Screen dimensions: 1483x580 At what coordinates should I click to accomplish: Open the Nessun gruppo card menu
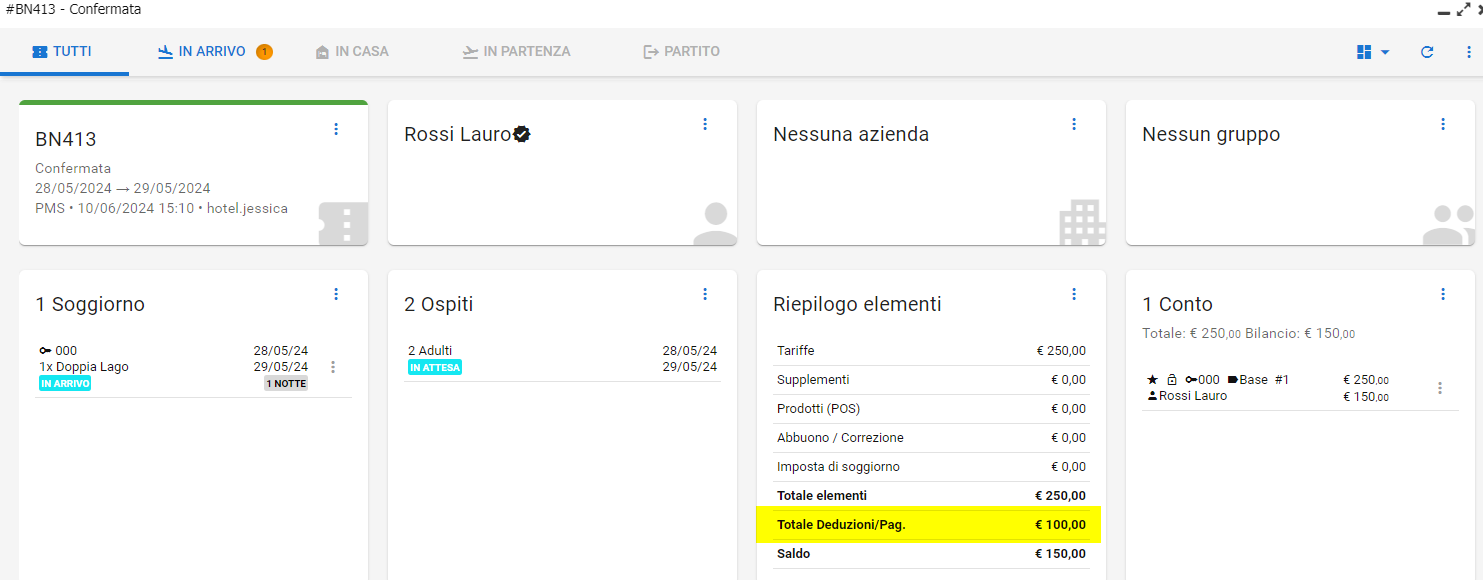click(1443, 124)
